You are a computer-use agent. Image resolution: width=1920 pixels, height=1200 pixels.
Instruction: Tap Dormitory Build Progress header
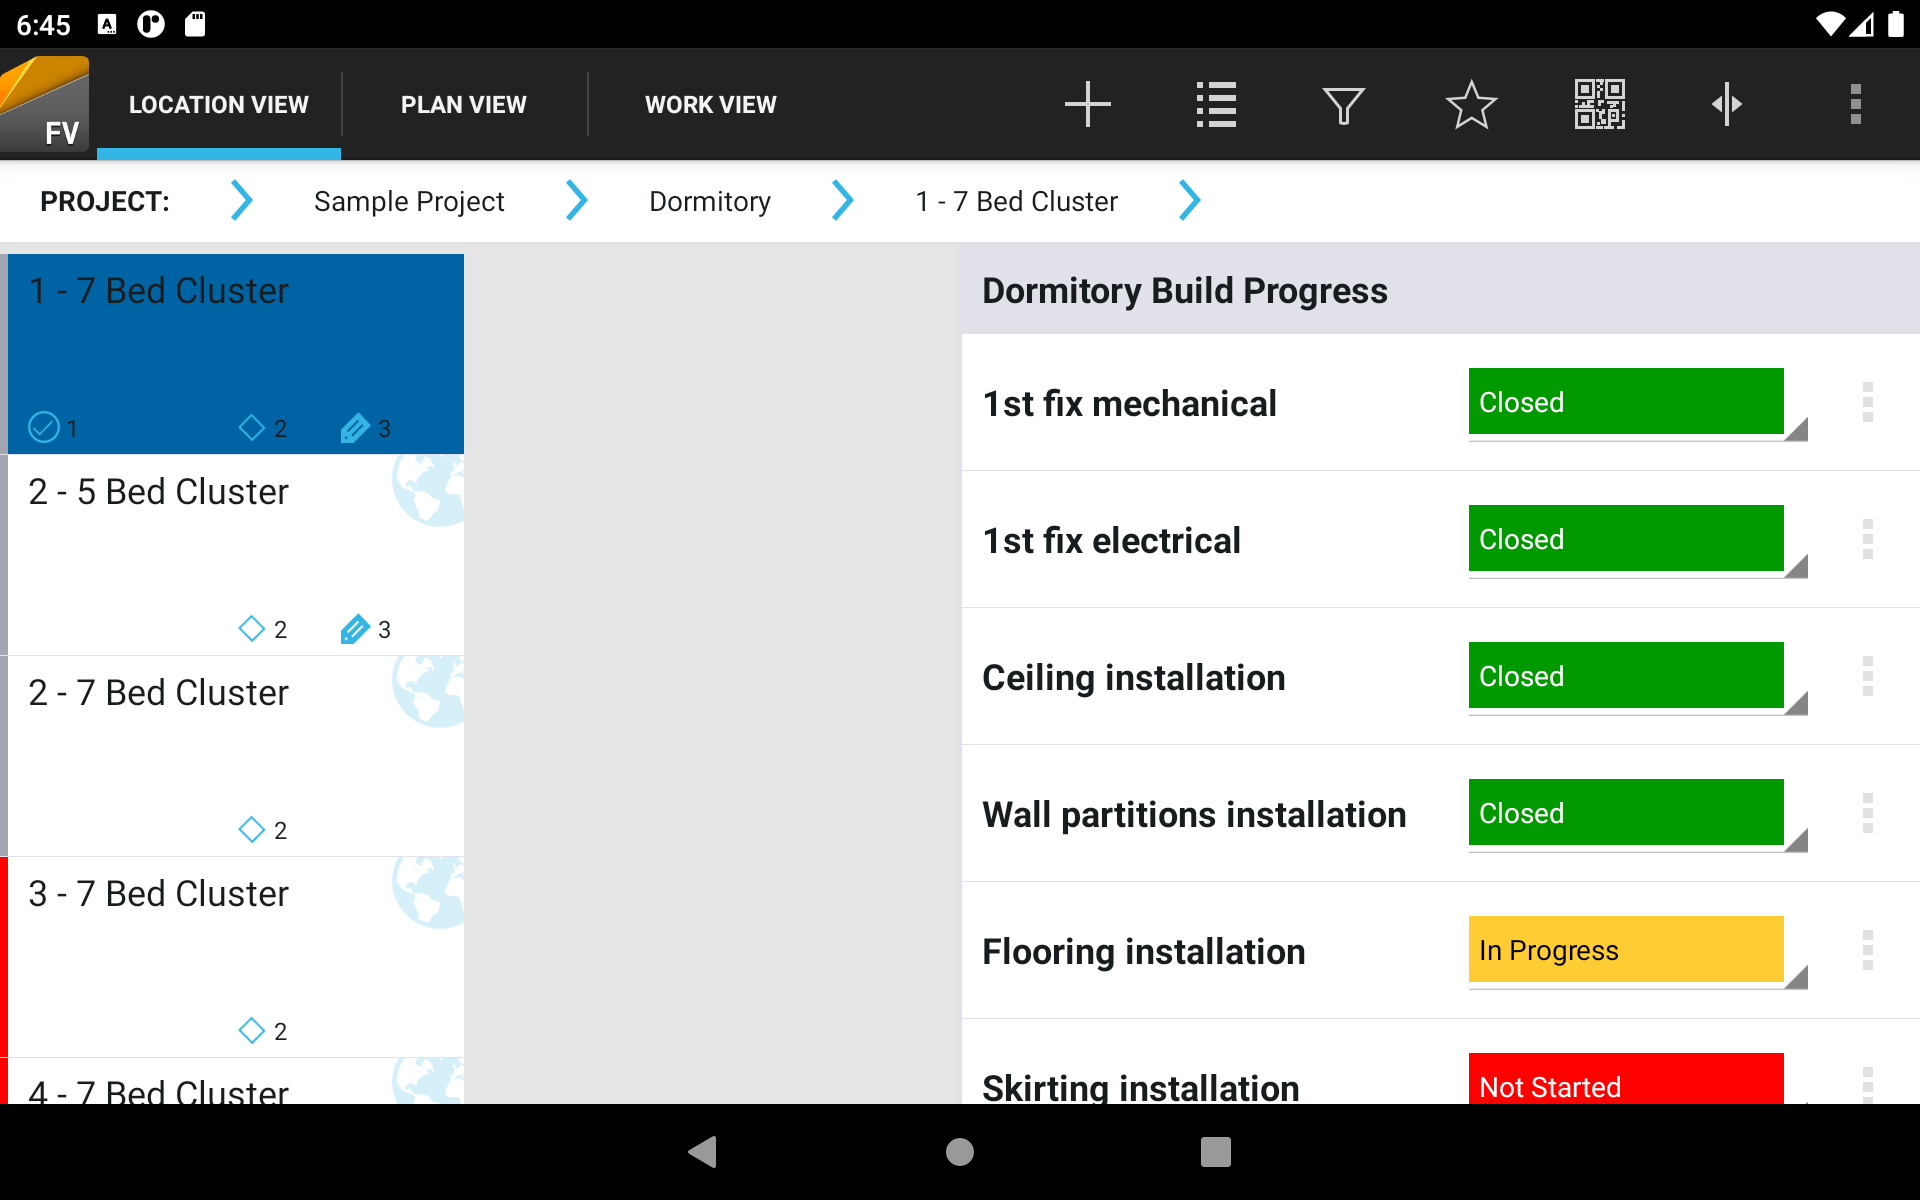pos(1185,291)
